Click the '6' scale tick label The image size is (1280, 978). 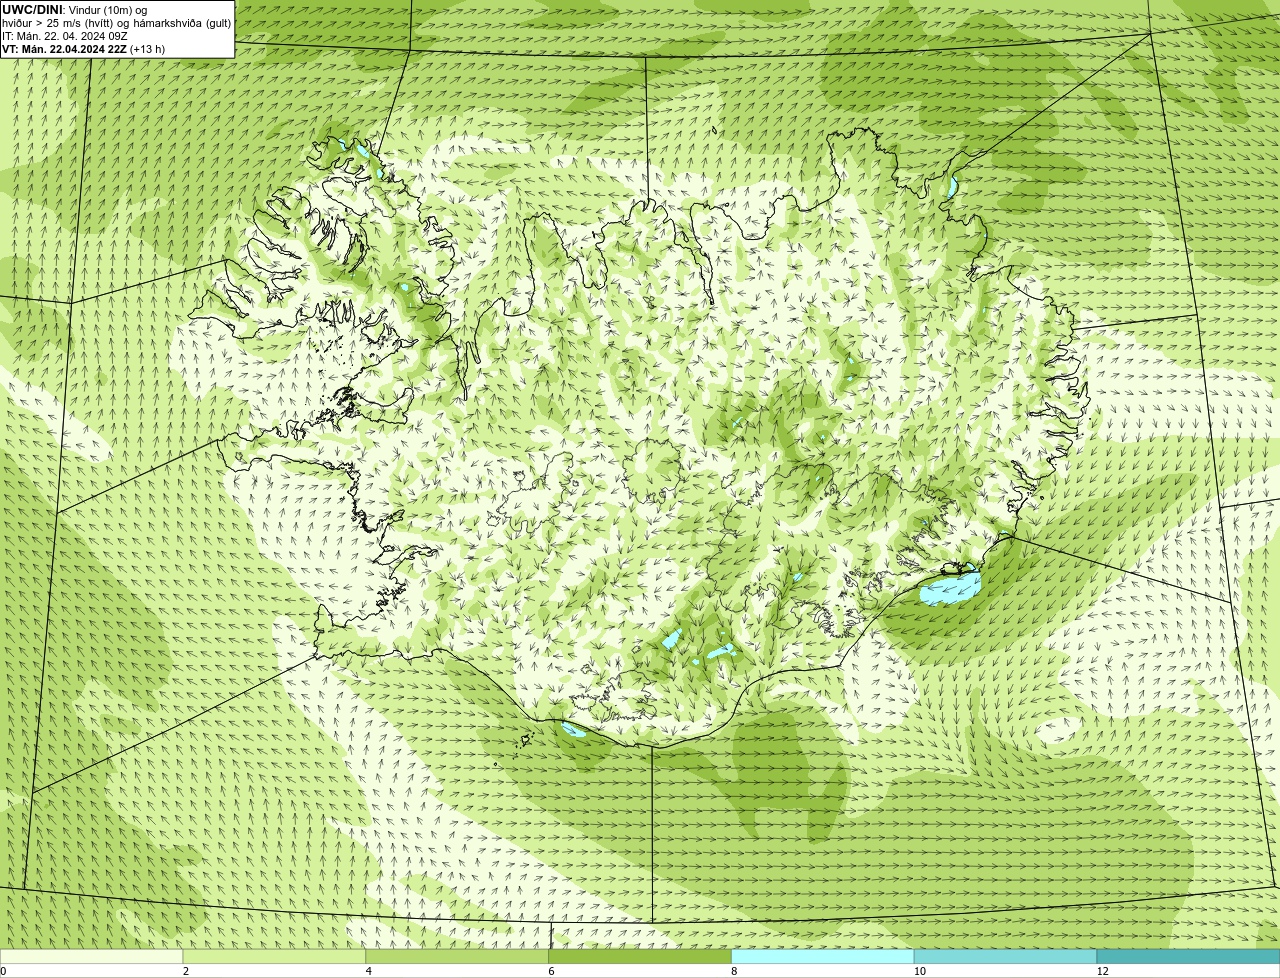point(552,971)
